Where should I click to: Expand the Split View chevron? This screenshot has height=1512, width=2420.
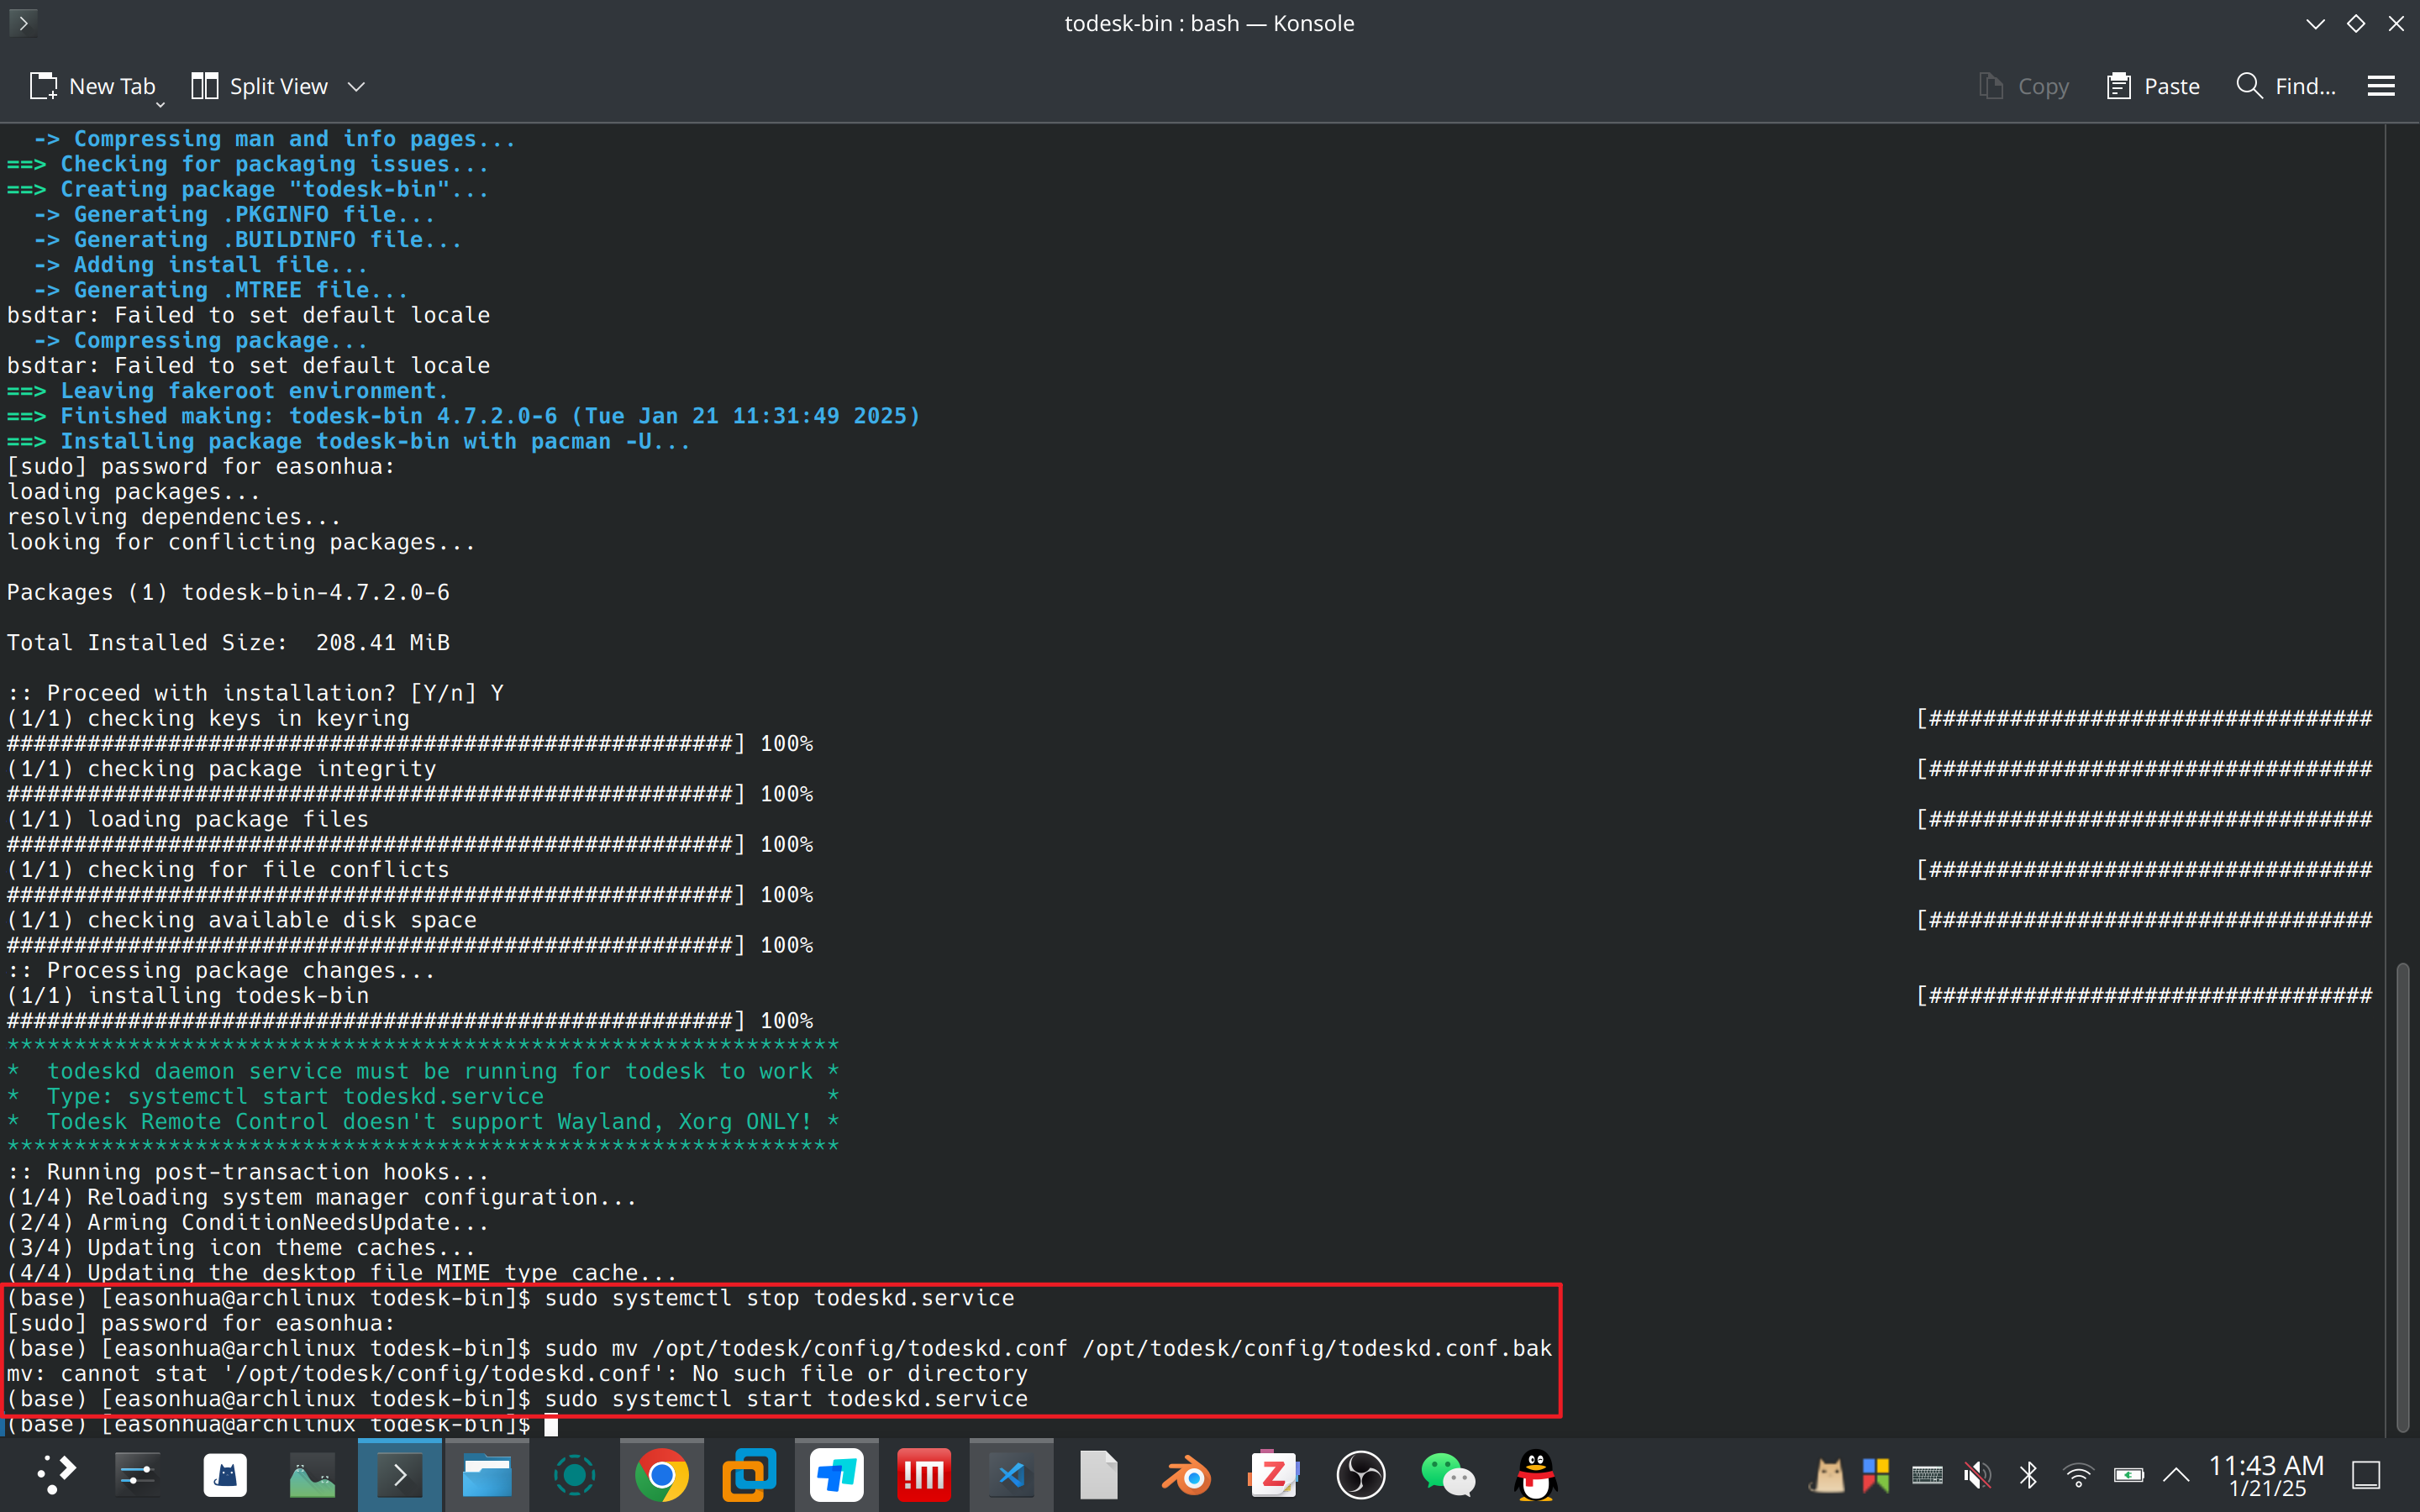pos(356,87)
